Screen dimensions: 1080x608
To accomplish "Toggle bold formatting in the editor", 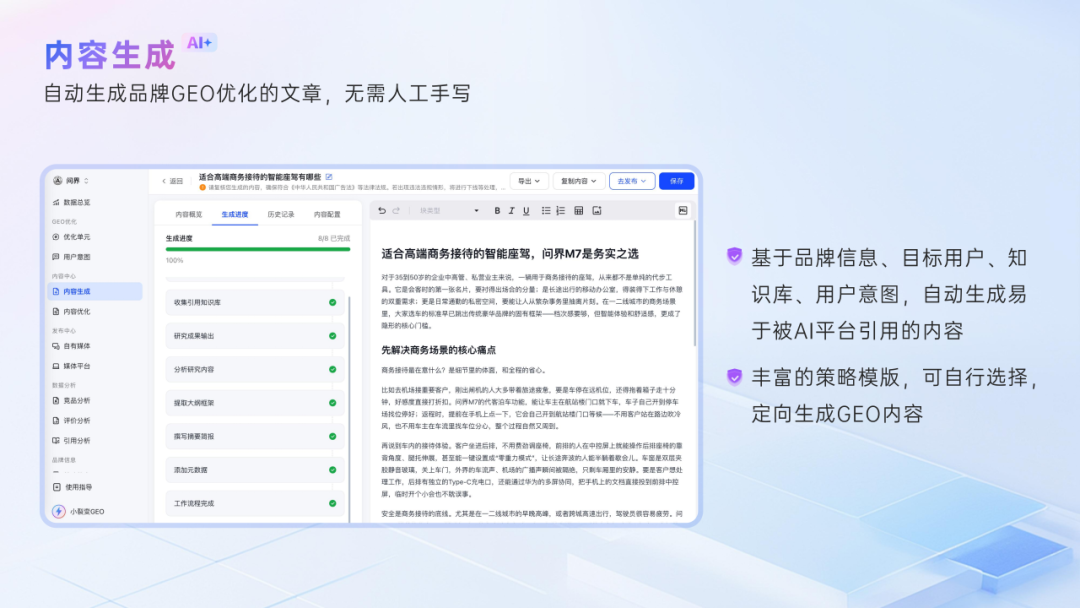I will click(x=497, y=210).
